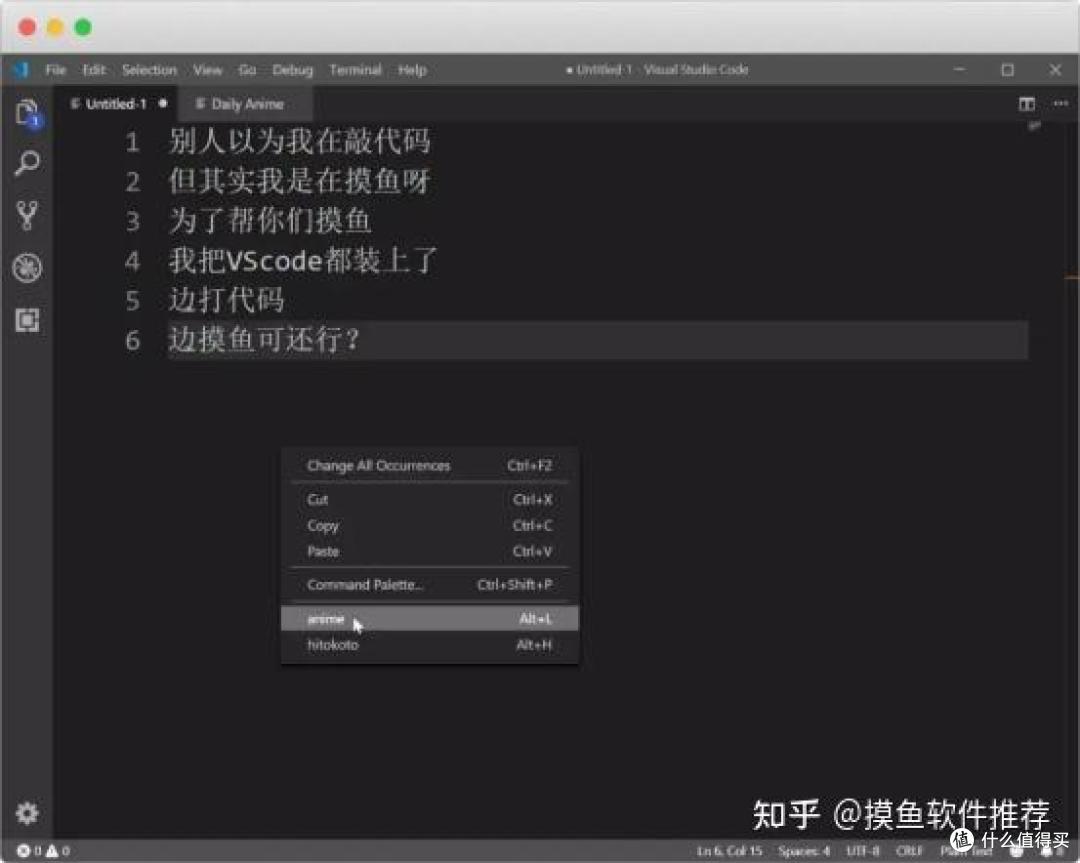The height and width of the screenshot is (863, 1080).
Task: Click the red macOS close button
Action: 28,27
